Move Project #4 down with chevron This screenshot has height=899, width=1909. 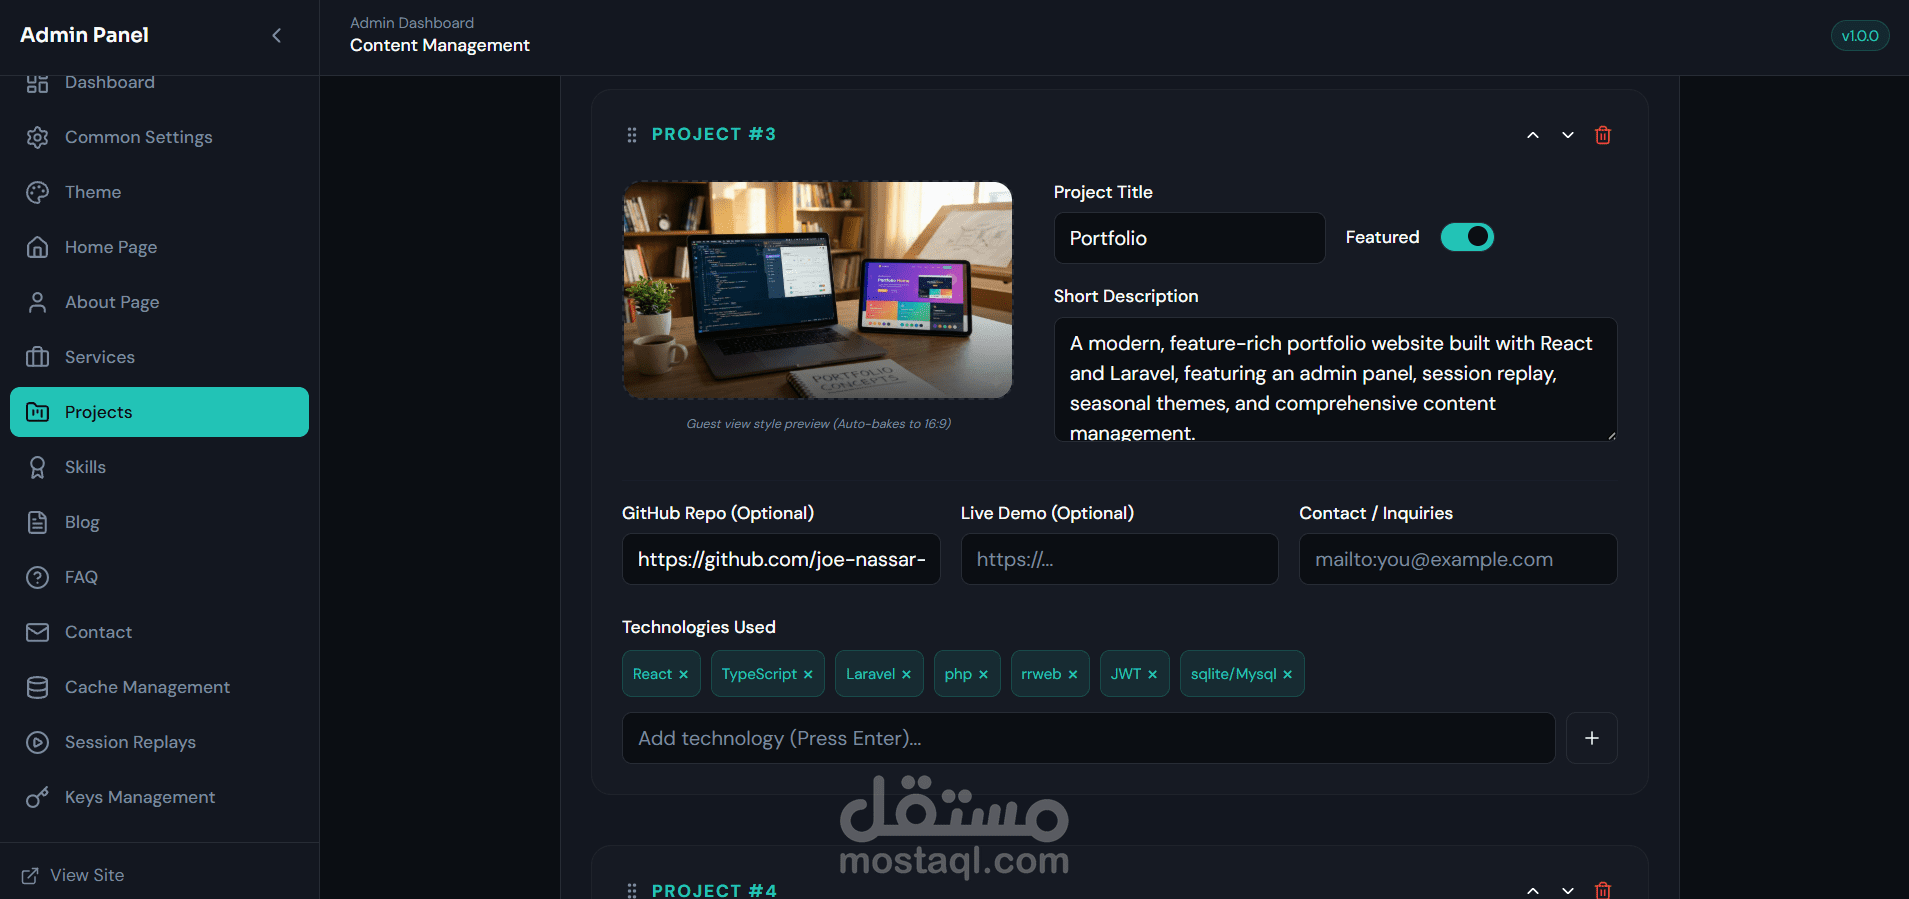click(x=1568, y=890)
